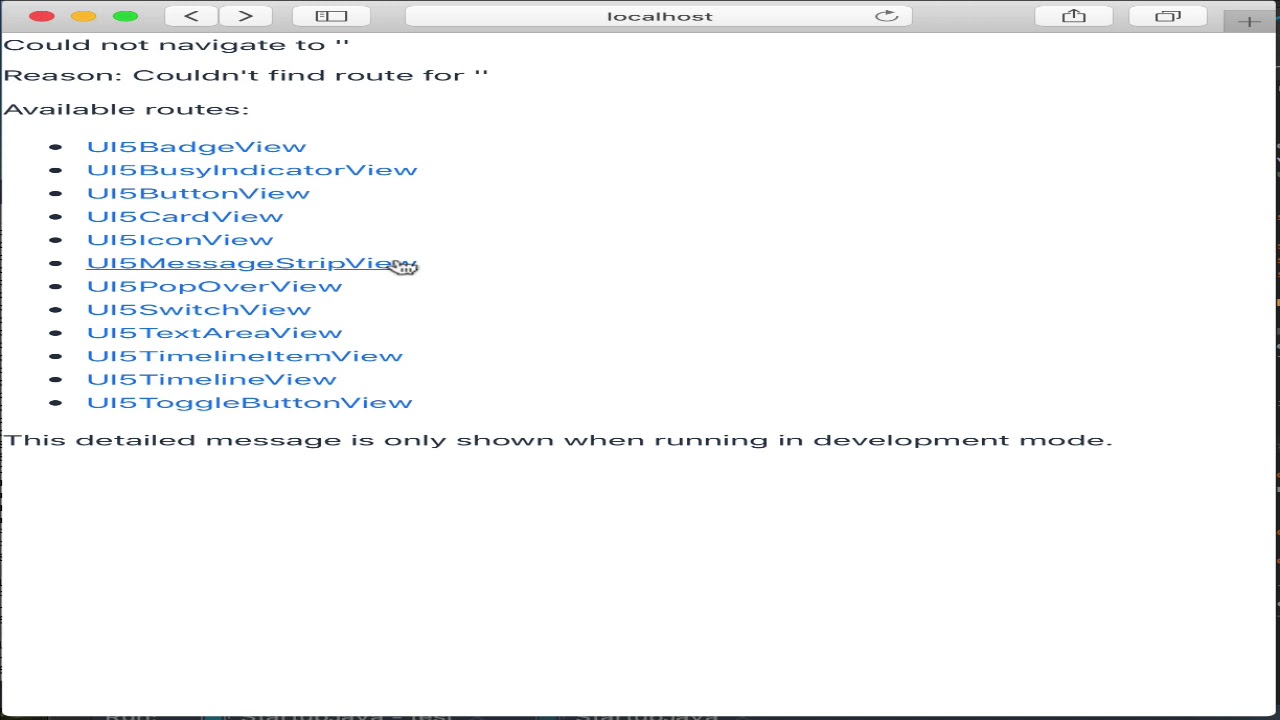
Task: Open the Share menu icon
Action: pyautogui.click(x=1073, y=16)
